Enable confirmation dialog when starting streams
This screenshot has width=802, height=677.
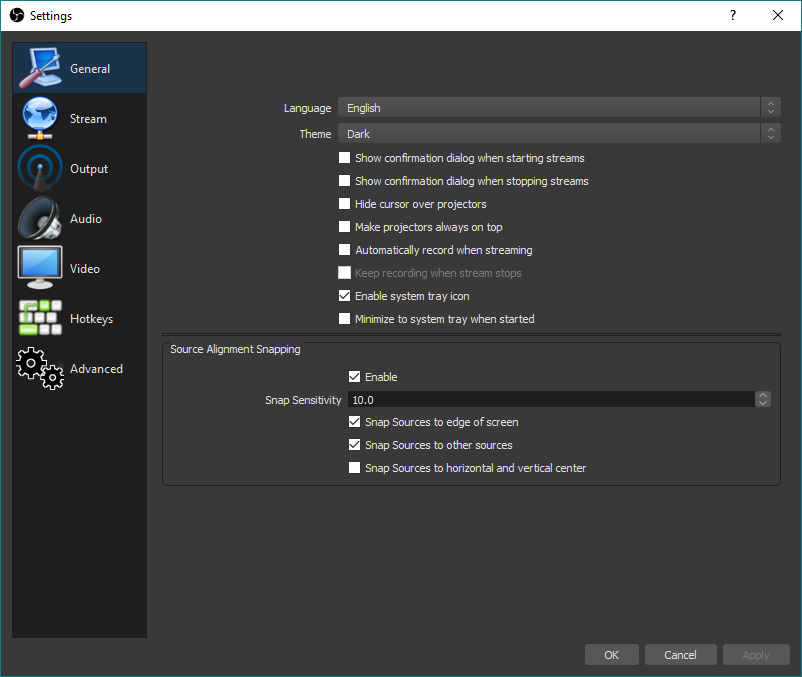pyautogui.click(x=345, y=157)
